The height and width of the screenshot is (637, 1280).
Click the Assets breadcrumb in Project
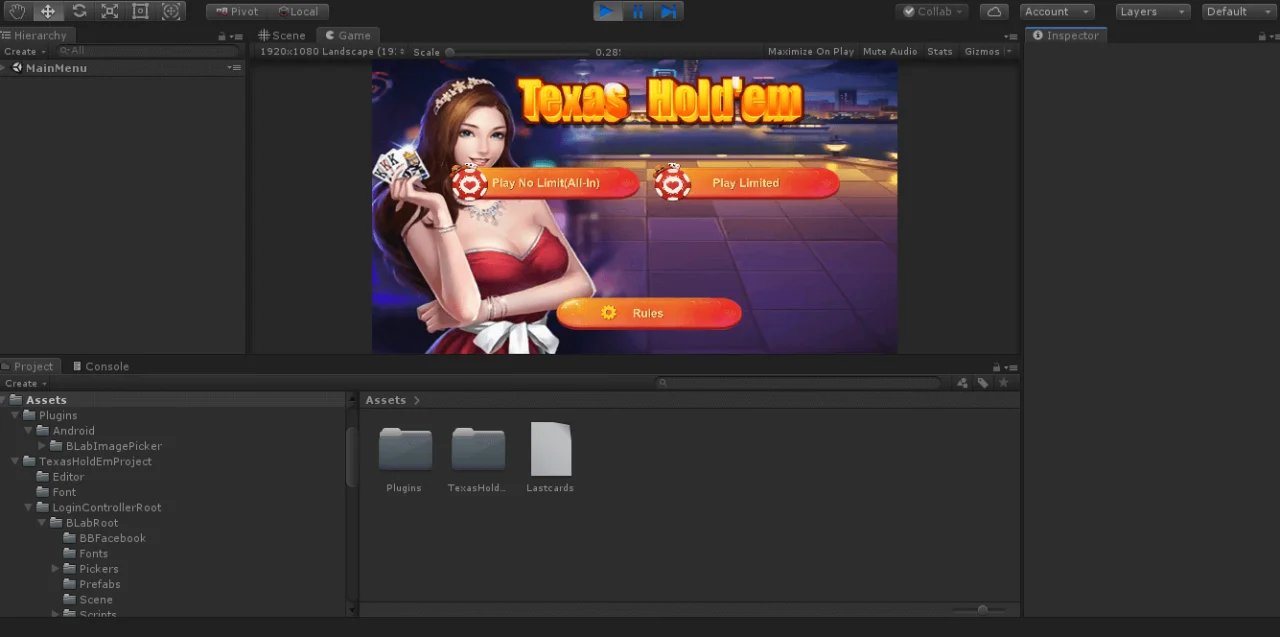pyautogui.click(x=385, y=400)
